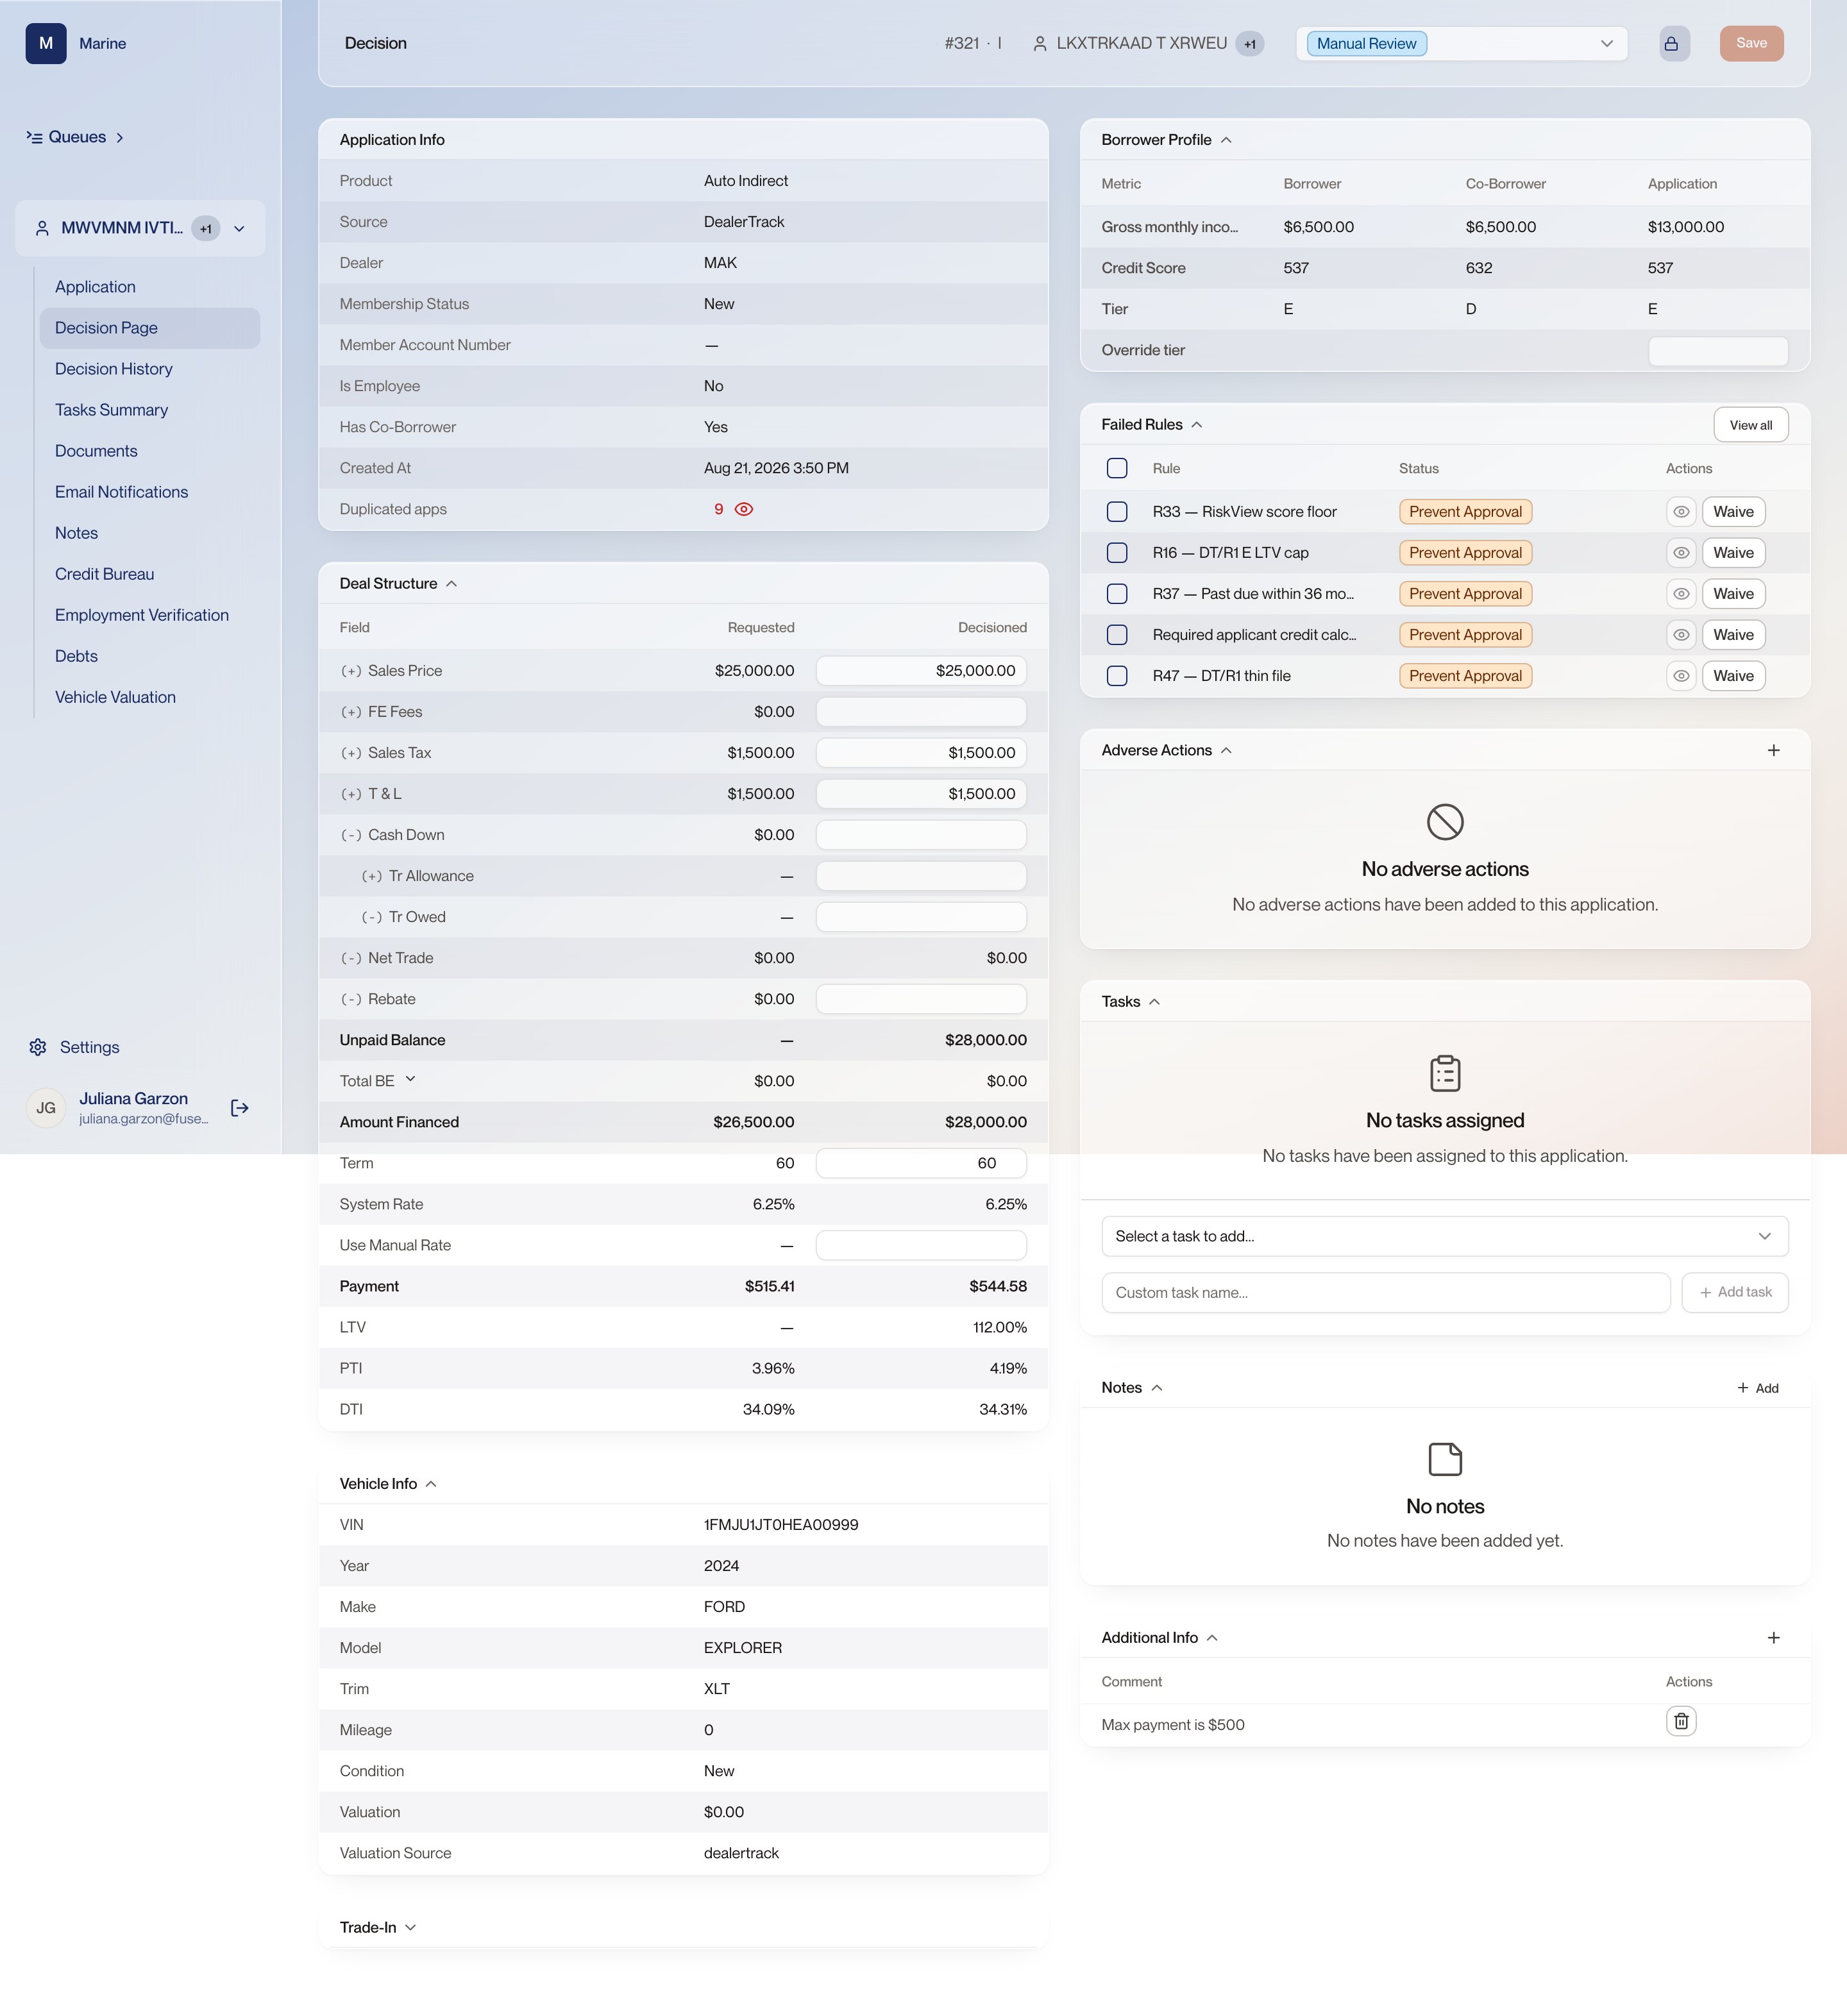The image size is (1847, 2016).
Task: Click View all in Failed Rules
Action: click(x=1750, y=425)
